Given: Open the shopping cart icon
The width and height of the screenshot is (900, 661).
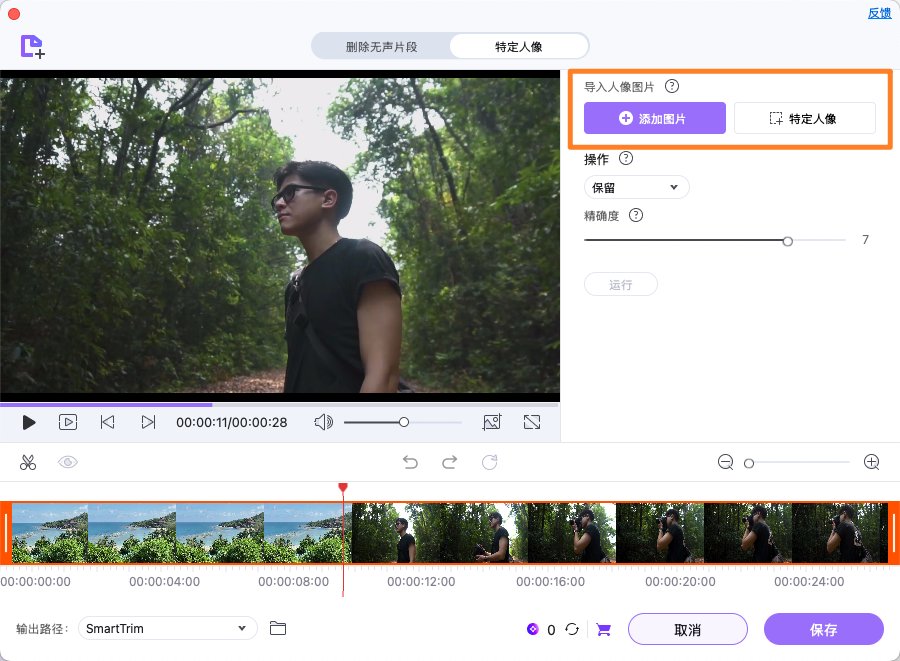Looking at the screenshot, I should (x=603, y=629).
